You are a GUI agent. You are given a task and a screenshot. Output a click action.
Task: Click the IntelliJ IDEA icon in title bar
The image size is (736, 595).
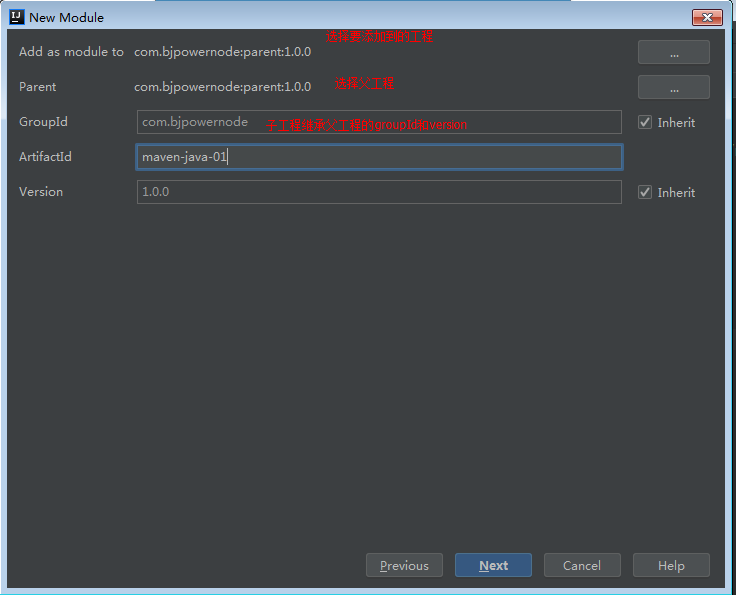pyautogui.click(x=16, y=17)
